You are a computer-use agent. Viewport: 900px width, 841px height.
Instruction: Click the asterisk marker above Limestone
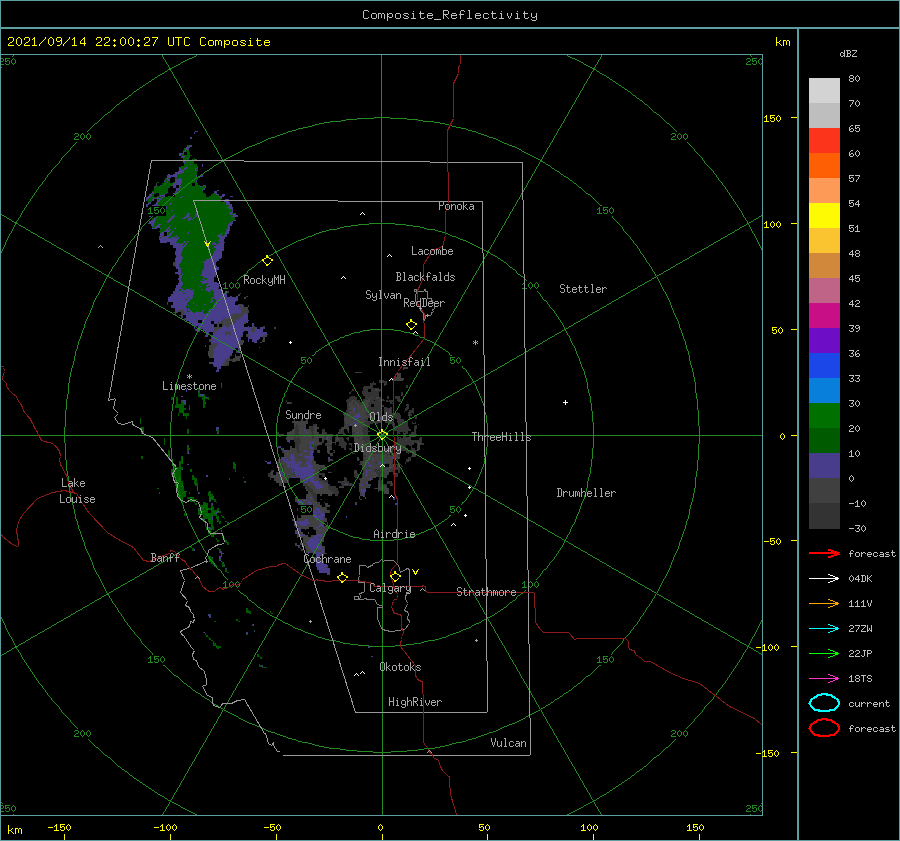(189, 377)
